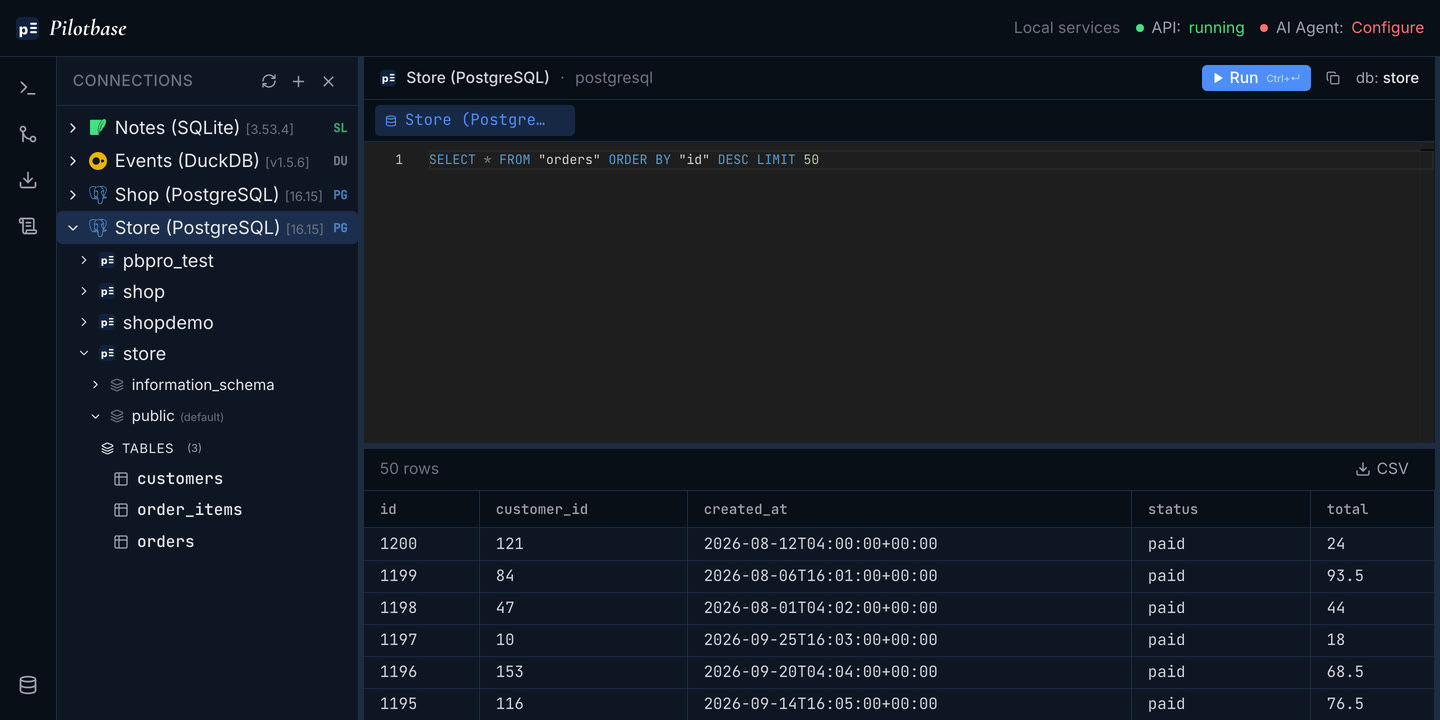1440x720 pixels.
Task: Expand the pbpro_test database
Action: 84,261
